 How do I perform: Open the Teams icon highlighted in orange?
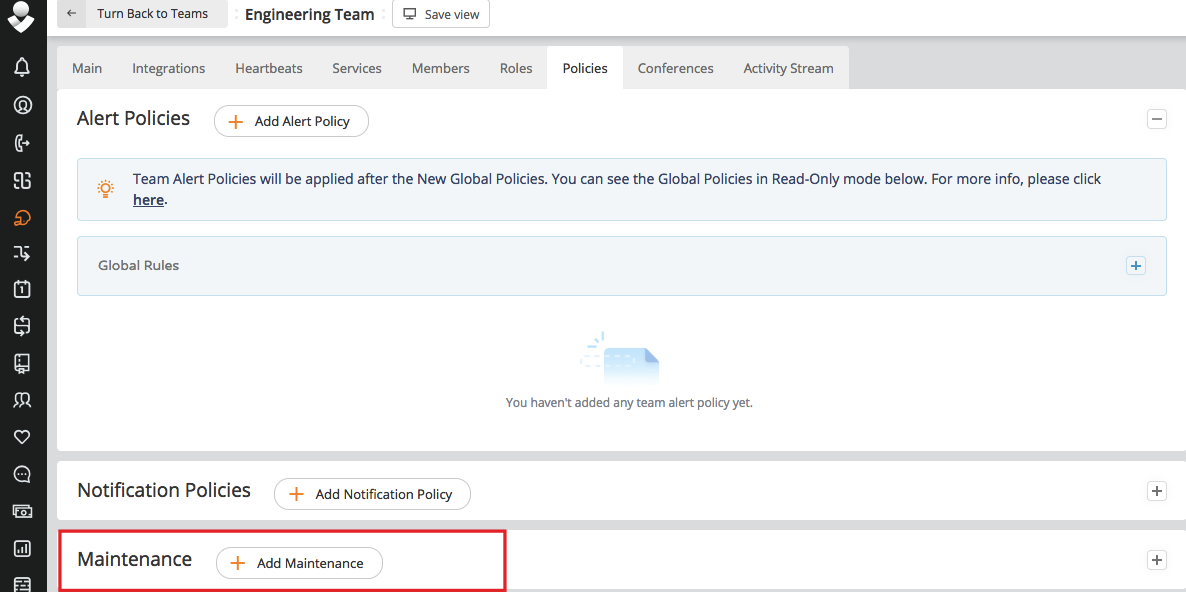click(22, 218)
